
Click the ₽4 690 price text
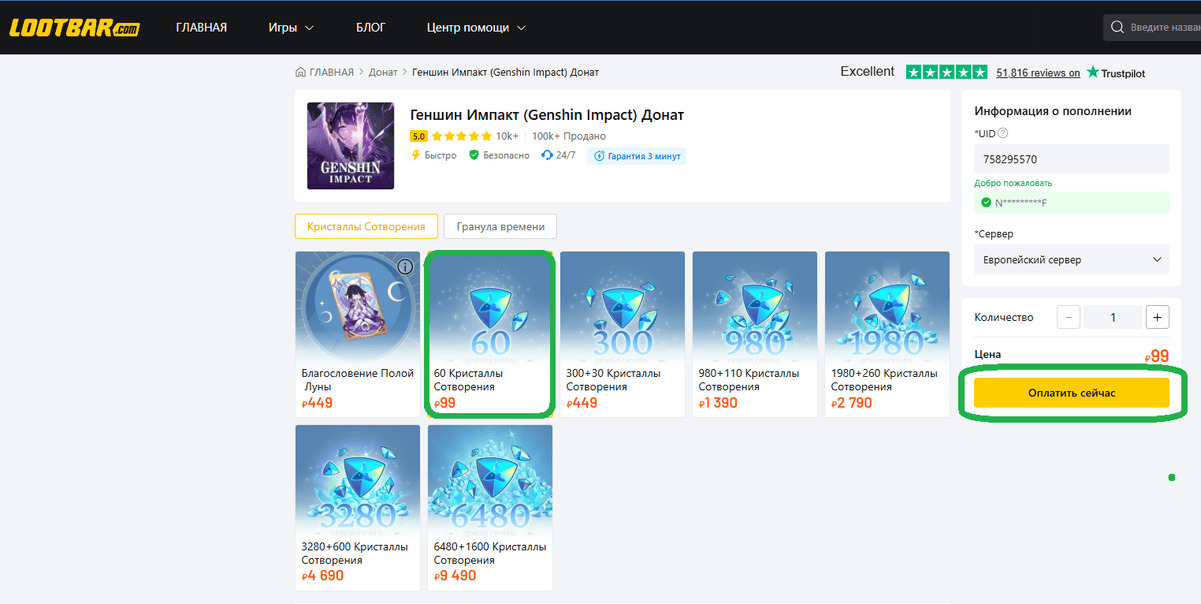click(x=323, y=576)
